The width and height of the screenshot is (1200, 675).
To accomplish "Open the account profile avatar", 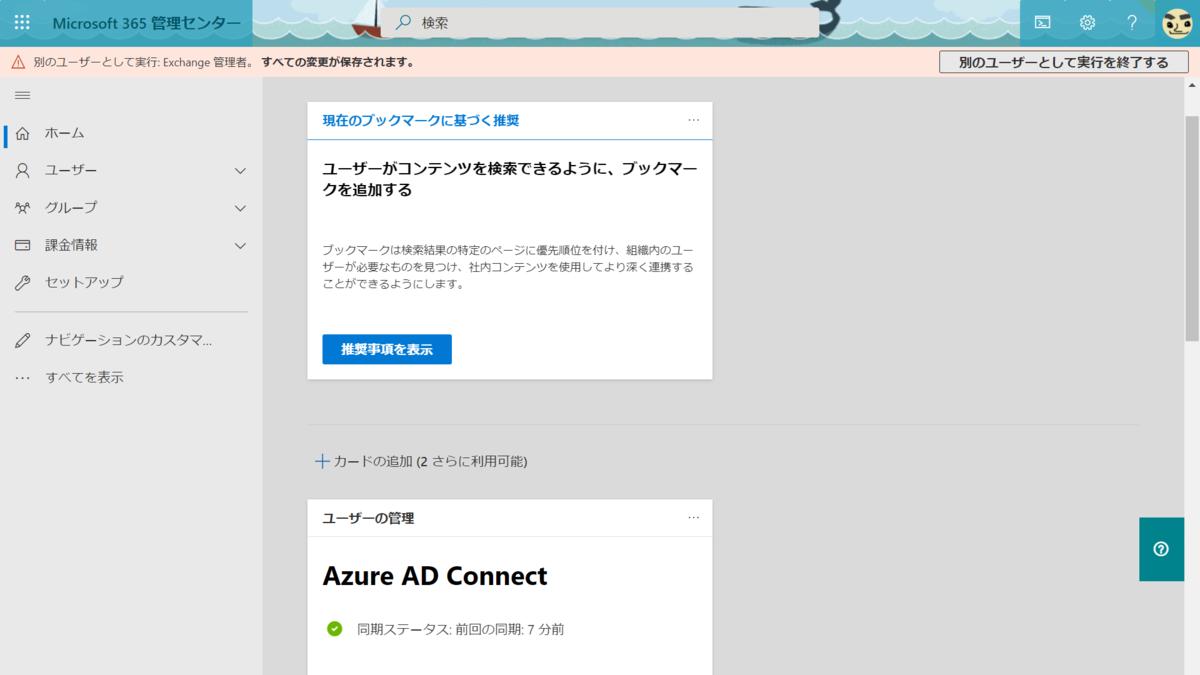I will (1177, 23).
